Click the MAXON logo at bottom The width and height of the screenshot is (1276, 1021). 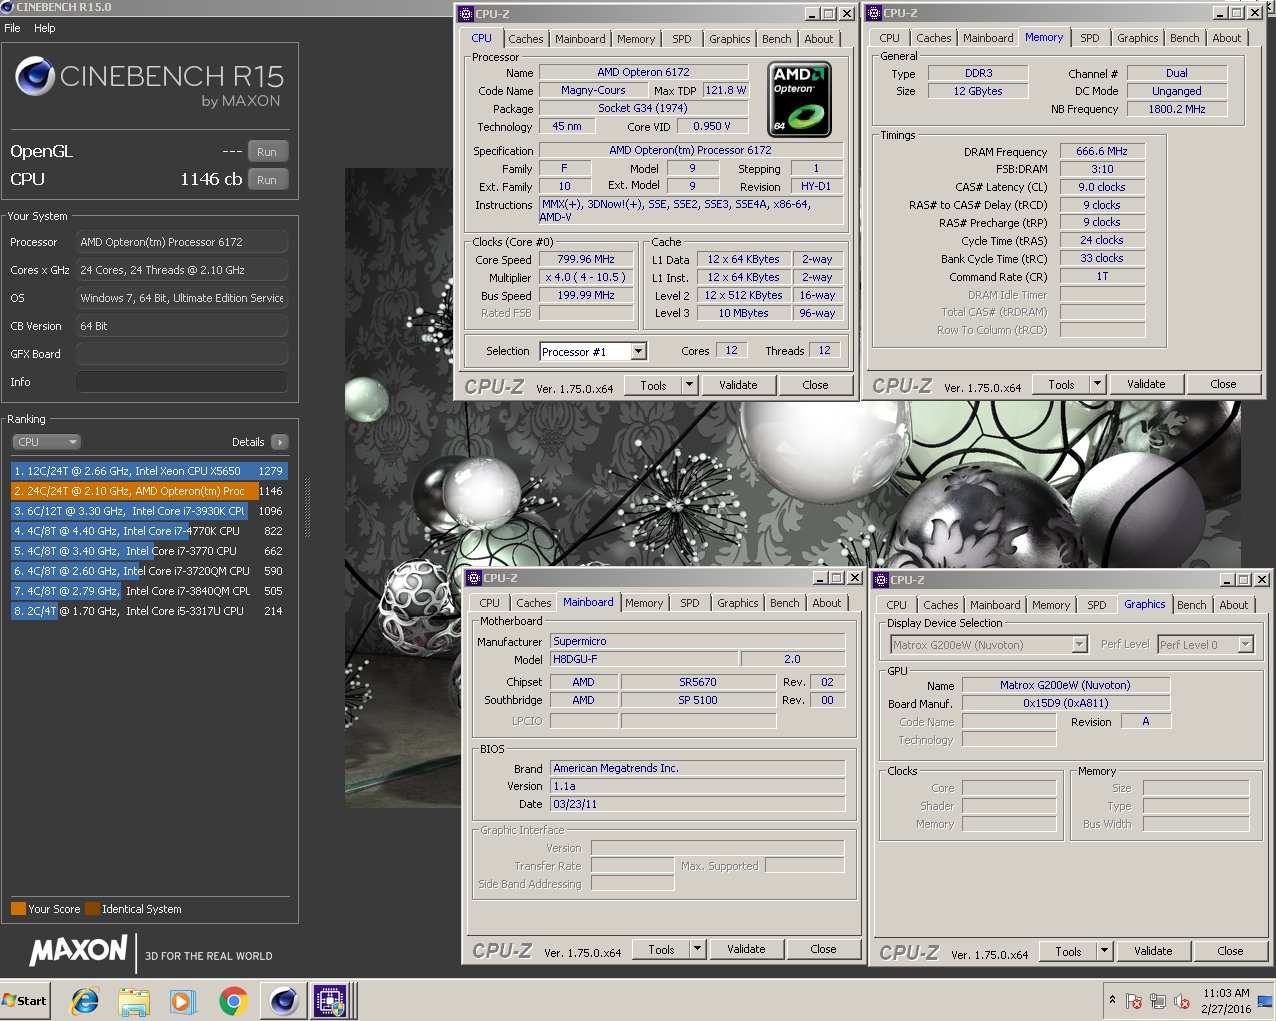(x=79, y=950)
